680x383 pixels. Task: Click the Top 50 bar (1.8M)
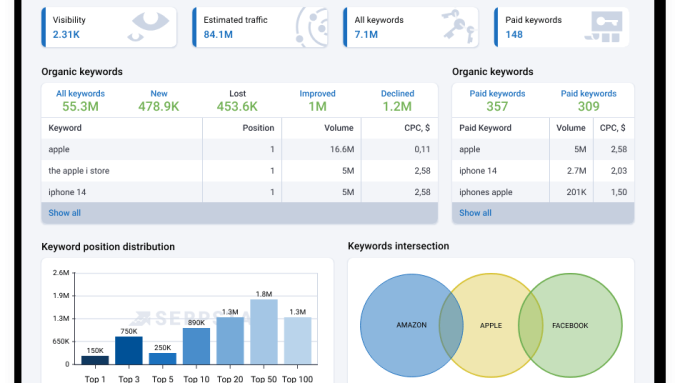tap(264, 332)
